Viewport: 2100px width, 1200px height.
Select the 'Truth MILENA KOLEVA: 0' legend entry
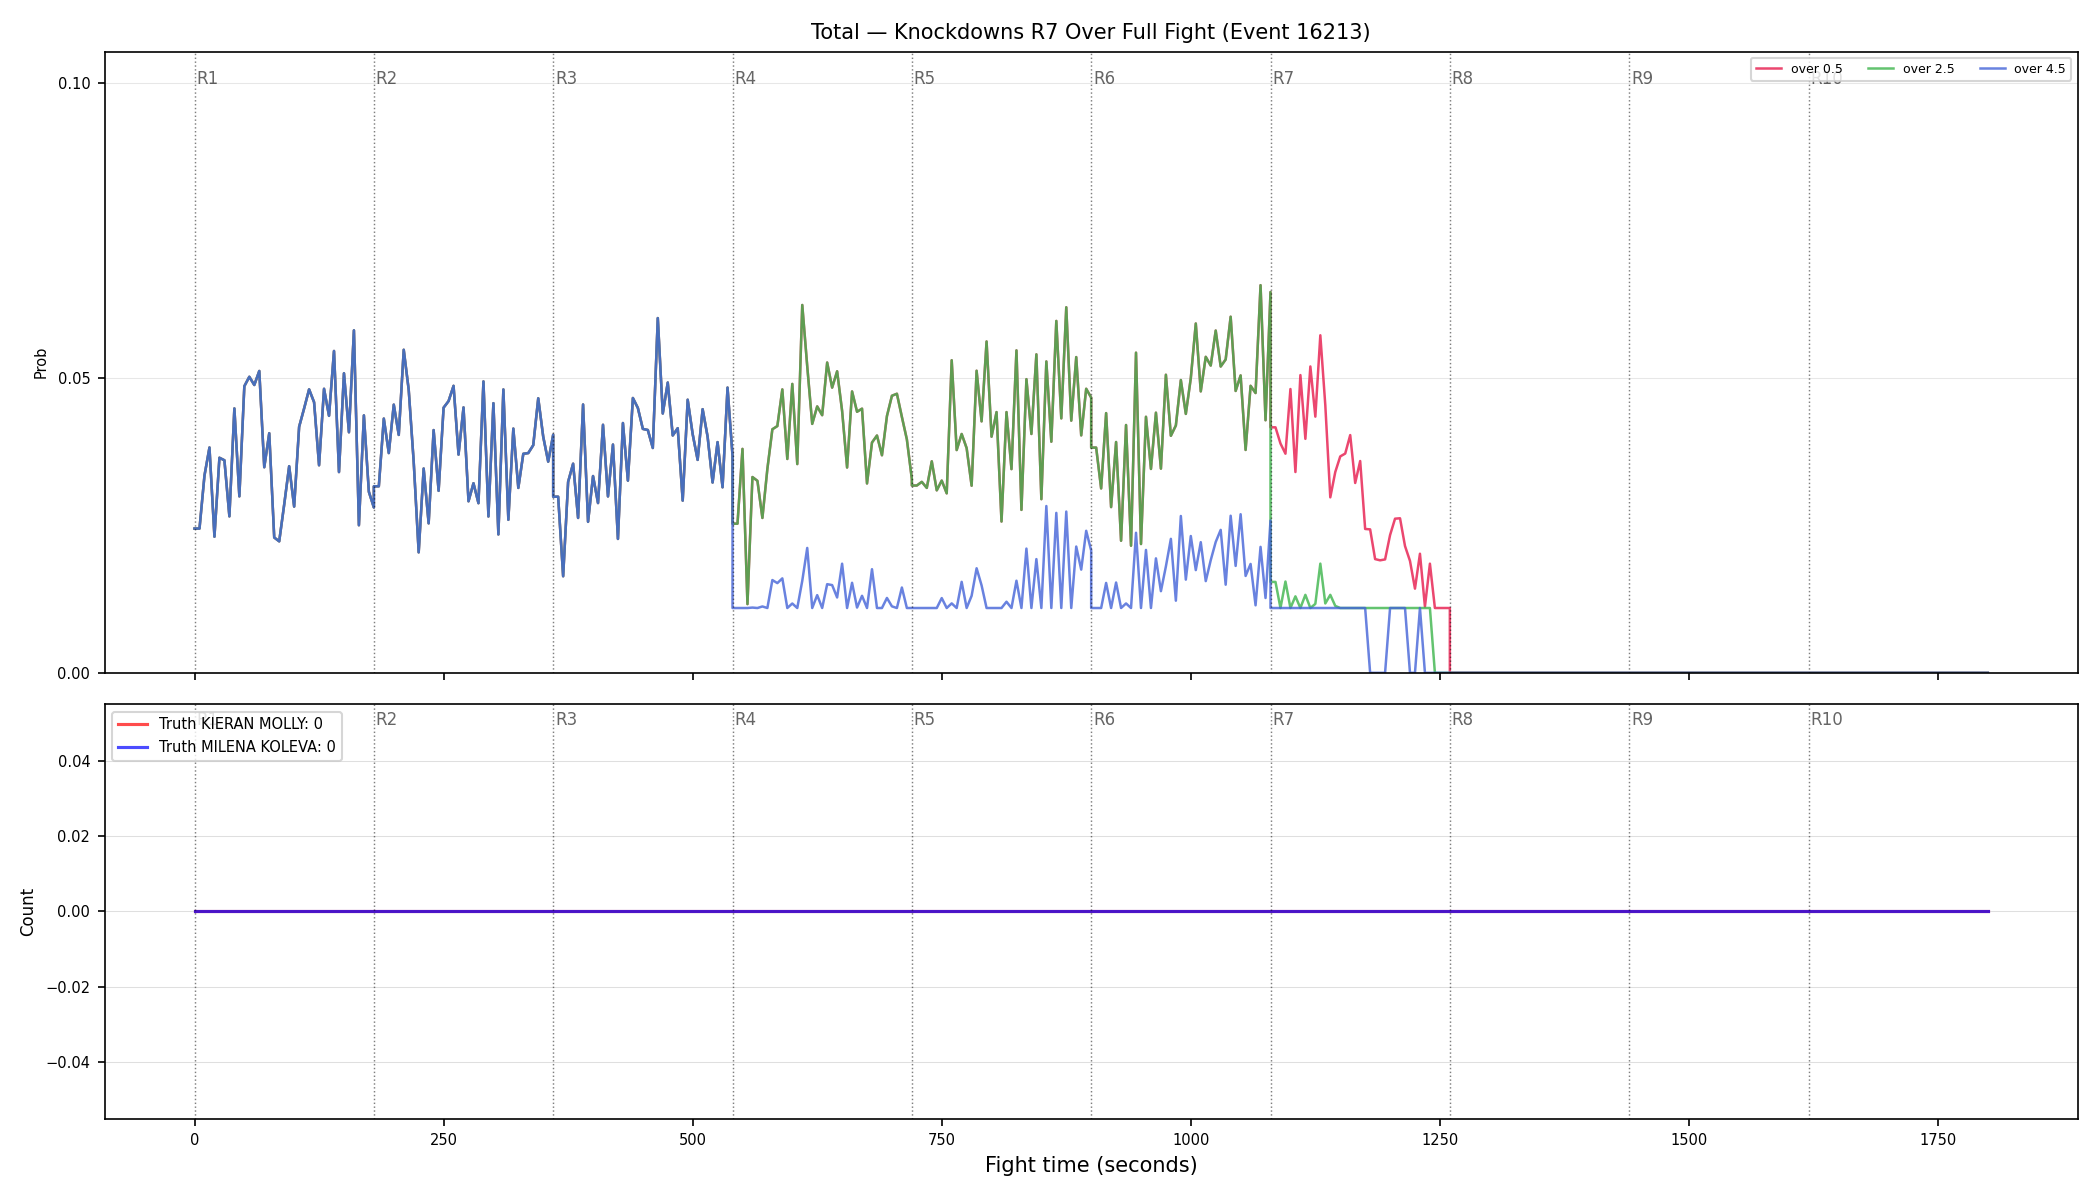[227, 747]
